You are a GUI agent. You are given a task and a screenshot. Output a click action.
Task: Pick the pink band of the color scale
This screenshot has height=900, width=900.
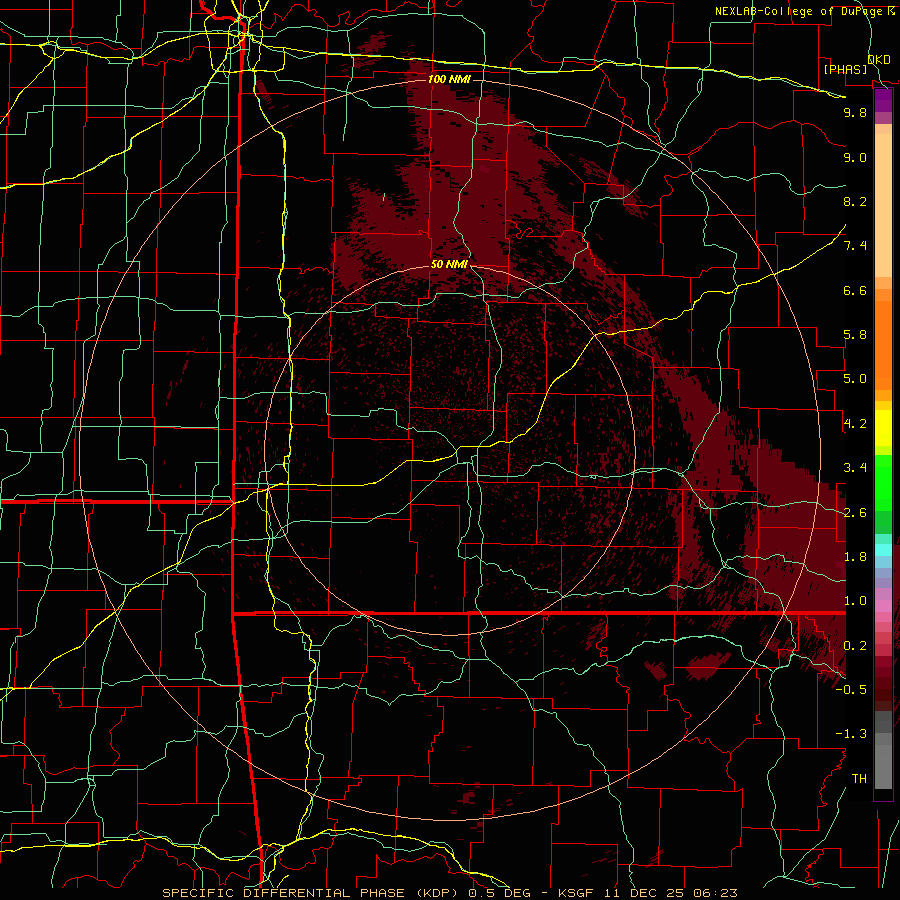(x=883, y=606)
